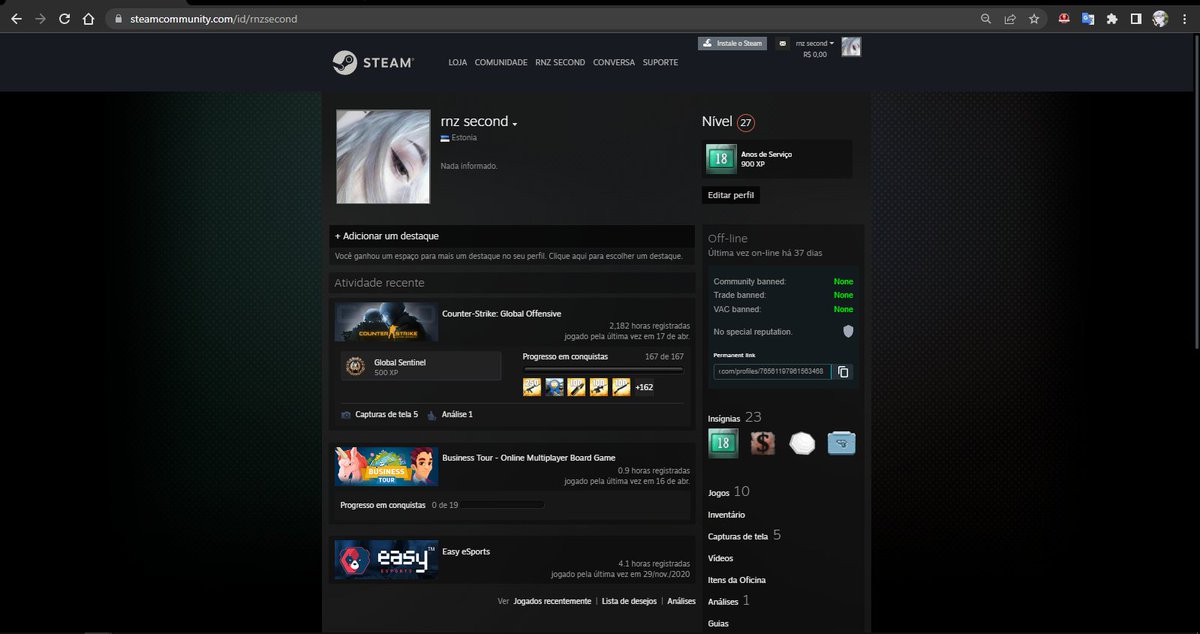Viewport: 1200px width, 634px height.
Task: Open Business Tour - Online Multiplayer Board Game link
Action: click(529, 457)
